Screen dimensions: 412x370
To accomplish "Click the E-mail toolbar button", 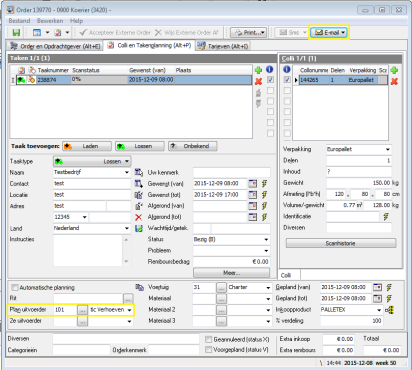I will (x=329, y=32).
